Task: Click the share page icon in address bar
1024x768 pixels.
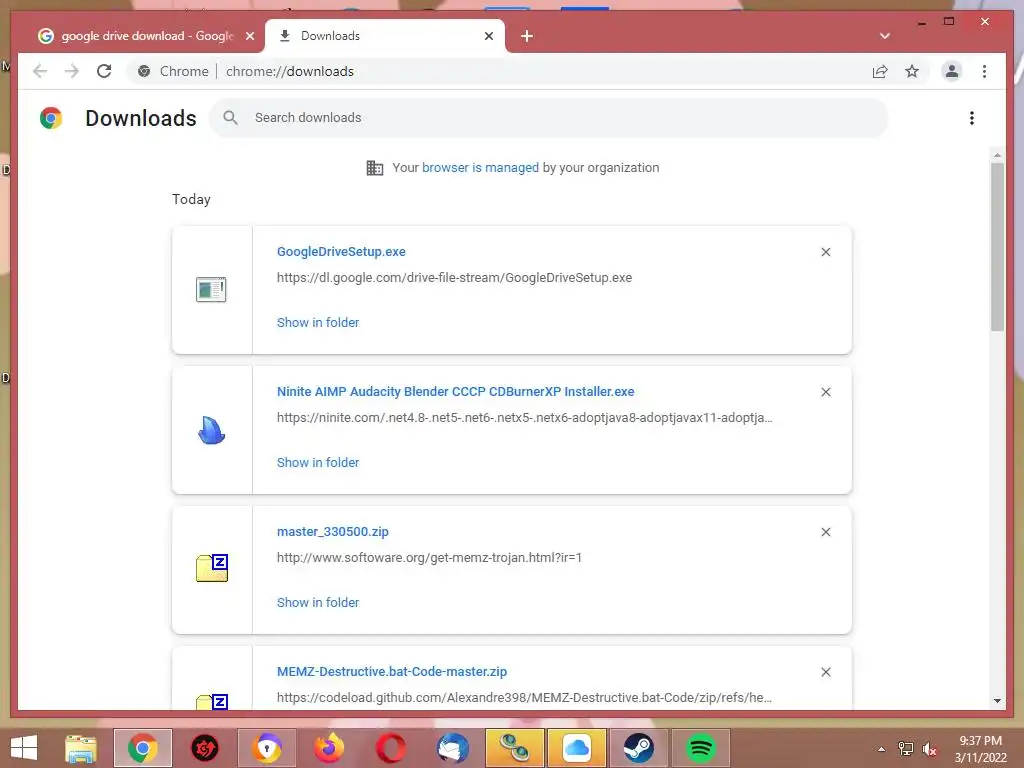Action: (880, 71)
